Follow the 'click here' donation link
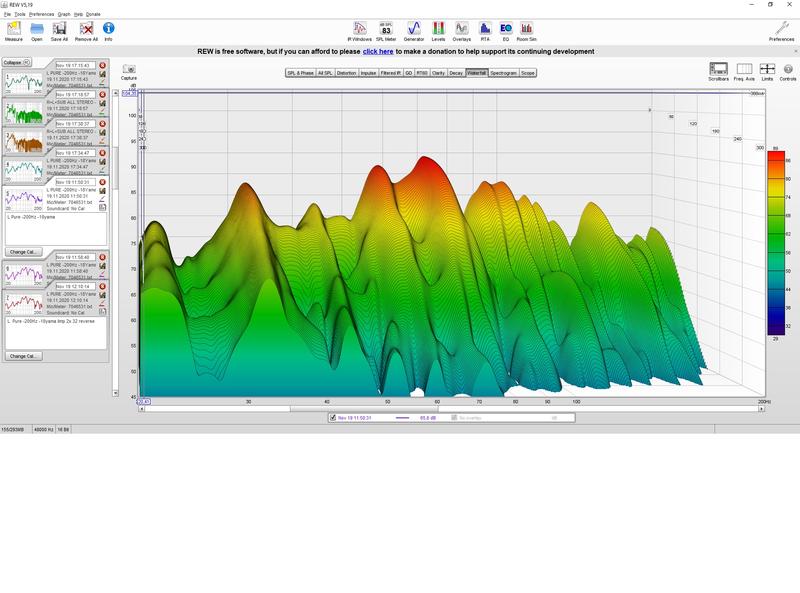 tap(378, 51)
